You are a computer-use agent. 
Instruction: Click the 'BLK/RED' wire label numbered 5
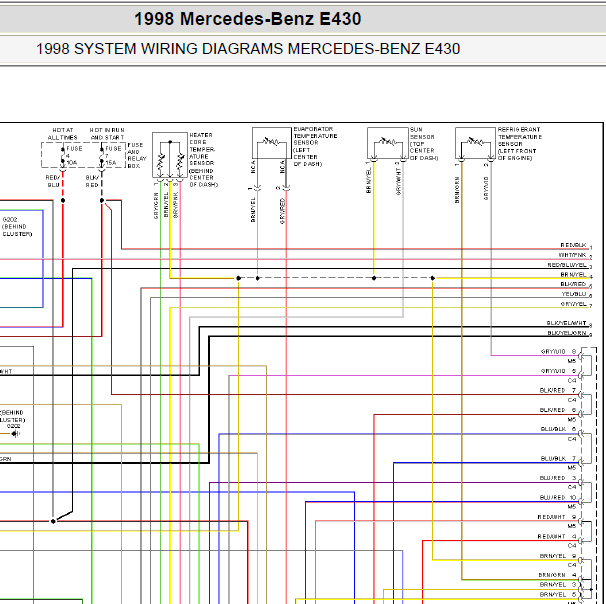click(x=574, y=284)
